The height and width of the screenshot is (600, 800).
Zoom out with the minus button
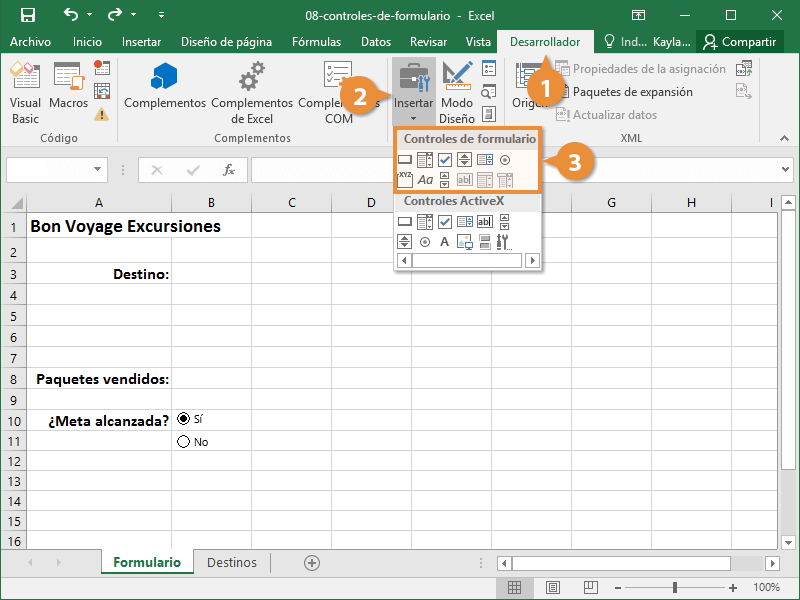click(x=618, y=588)
